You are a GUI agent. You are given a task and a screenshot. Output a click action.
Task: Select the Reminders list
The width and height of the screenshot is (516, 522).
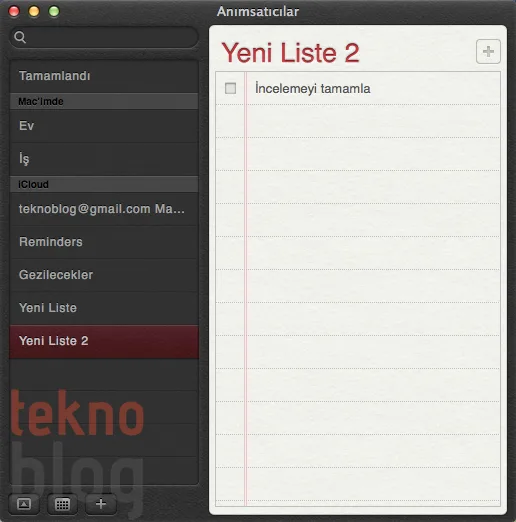104,242
